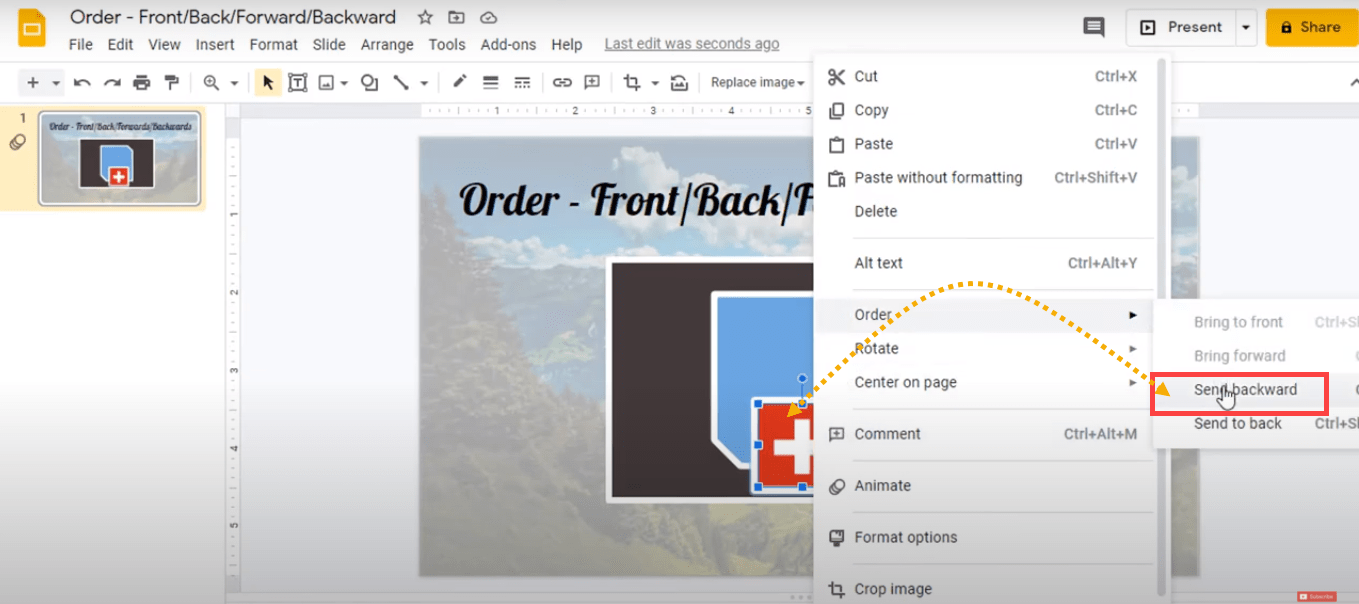1359x604 pixels.
Task: Set the border dash style
Action: (x=522, y=82)
